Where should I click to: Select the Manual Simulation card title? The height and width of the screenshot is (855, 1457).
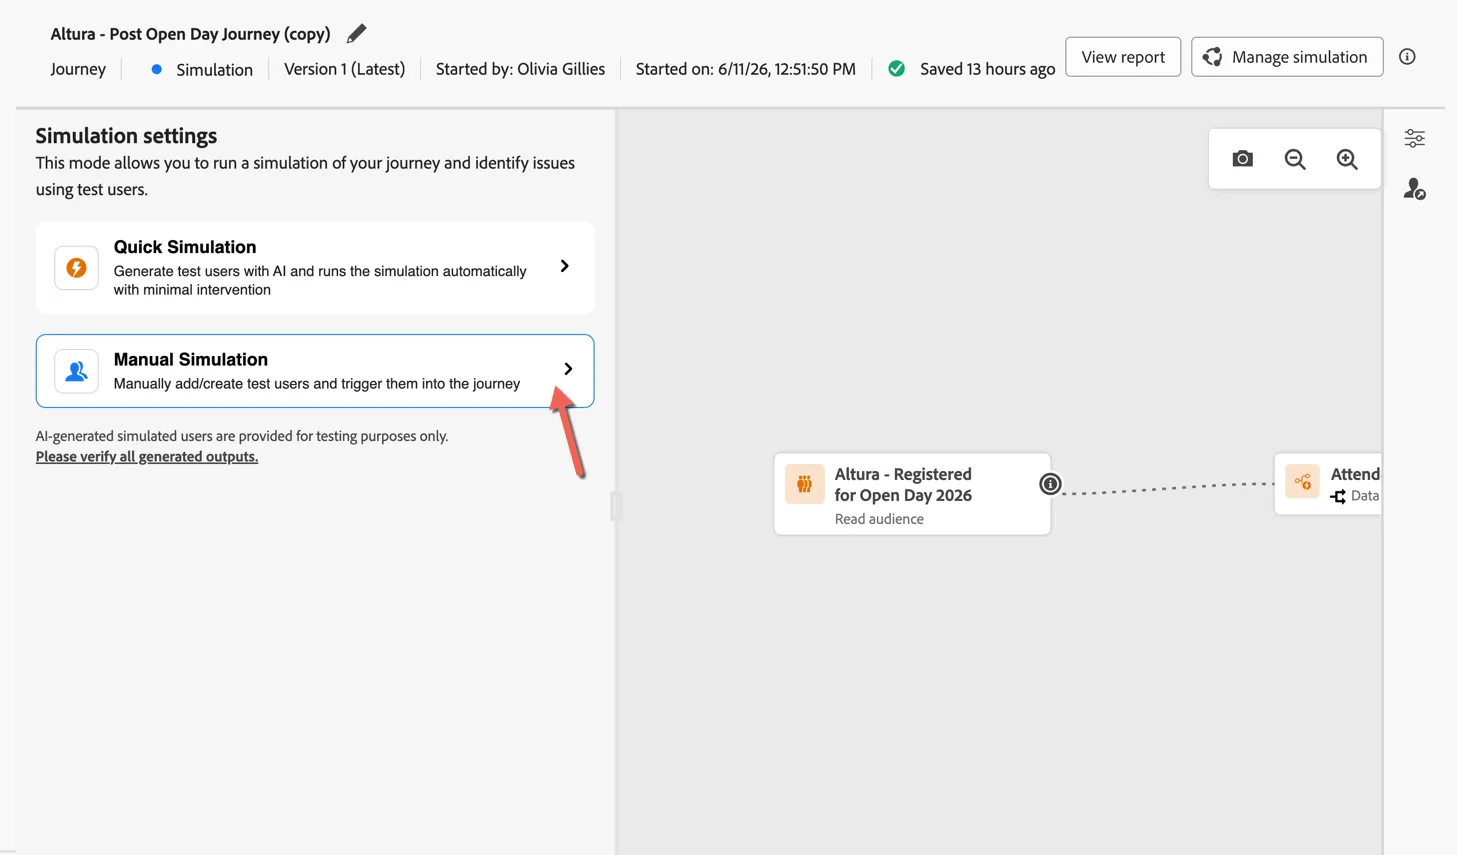[x=191, y=359]
